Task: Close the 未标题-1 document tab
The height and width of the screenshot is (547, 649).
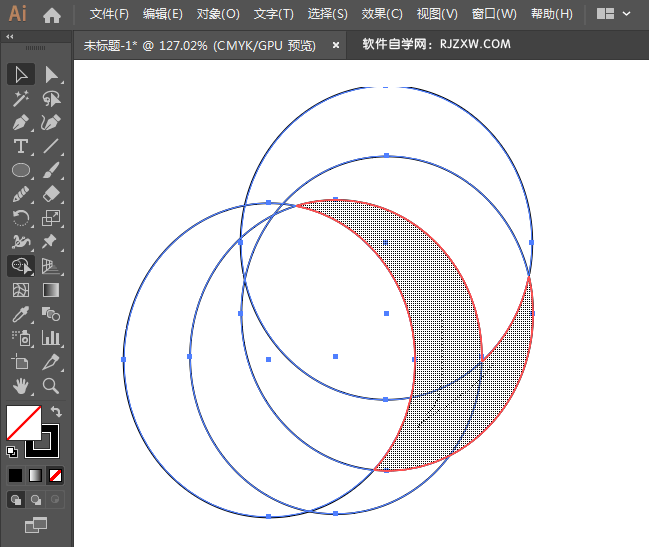Action: click(336, 45)
